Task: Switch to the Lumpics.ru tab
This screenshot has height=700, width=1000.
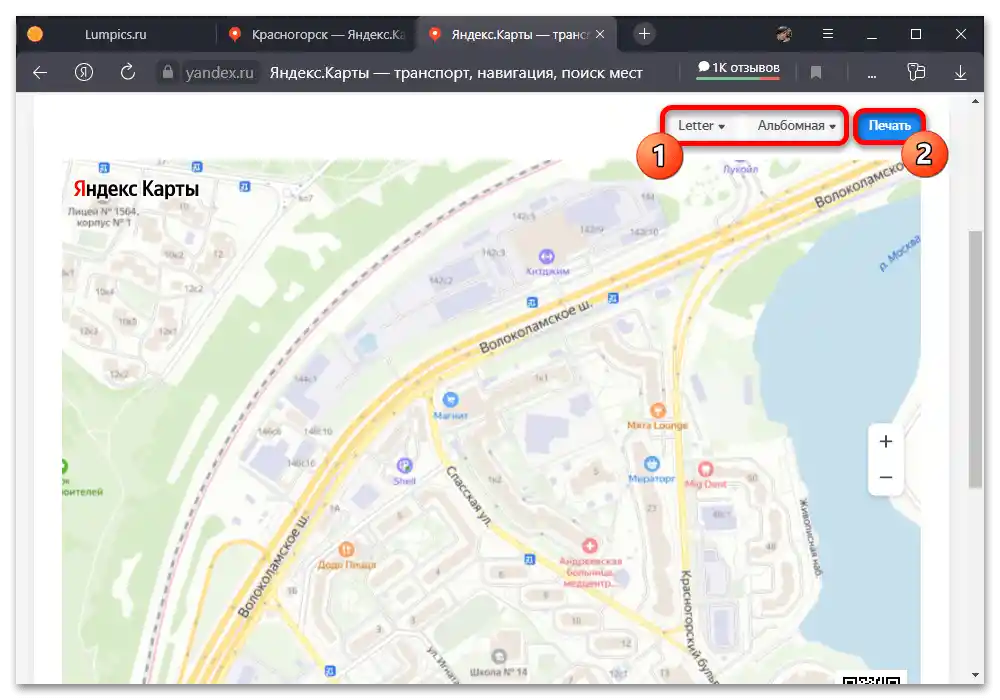Action: point(115,34)
